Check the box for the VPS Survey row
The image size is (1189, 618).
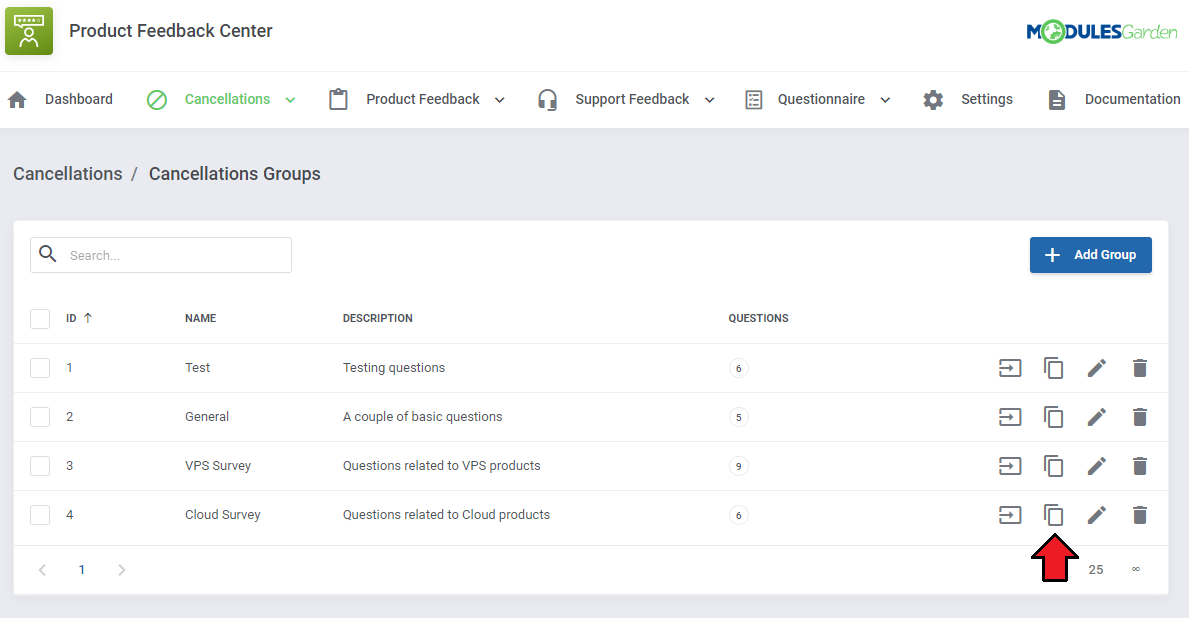(x=40, y=466)
